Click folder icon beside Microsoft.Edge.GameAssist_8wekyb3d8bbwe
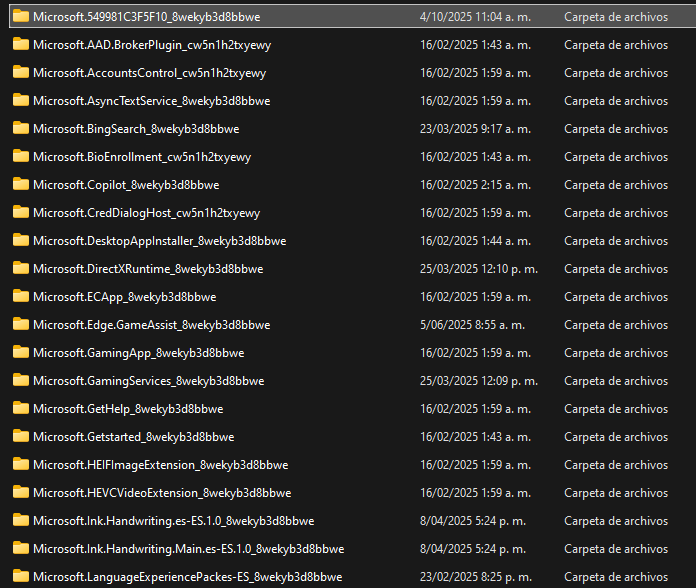 point(20,324)
